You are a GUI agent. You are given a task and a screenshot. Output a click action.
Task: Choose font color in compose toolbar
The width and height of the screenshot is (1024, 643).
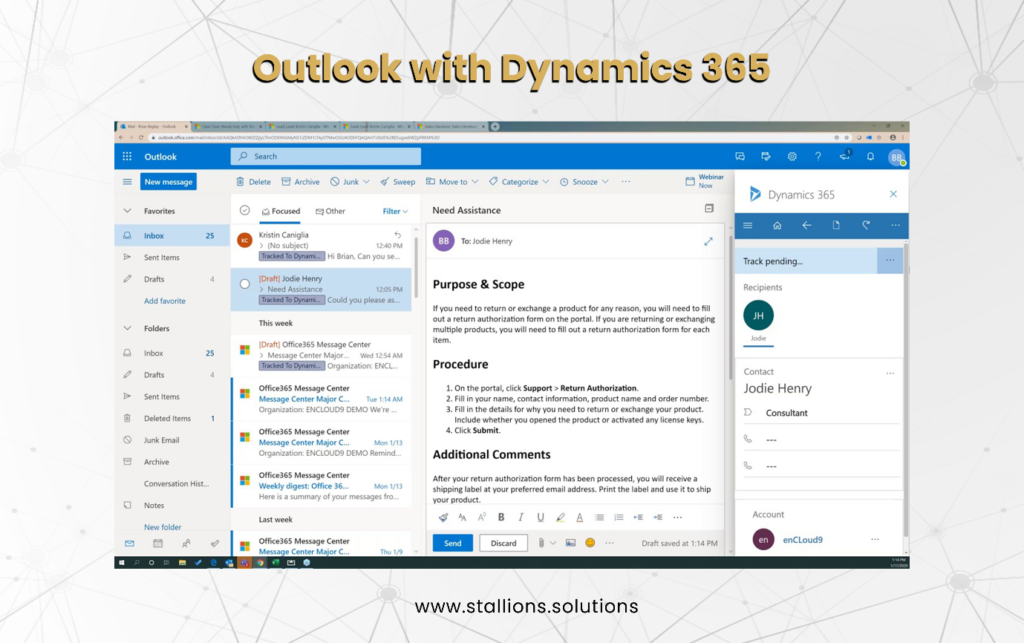coord(579,517)
